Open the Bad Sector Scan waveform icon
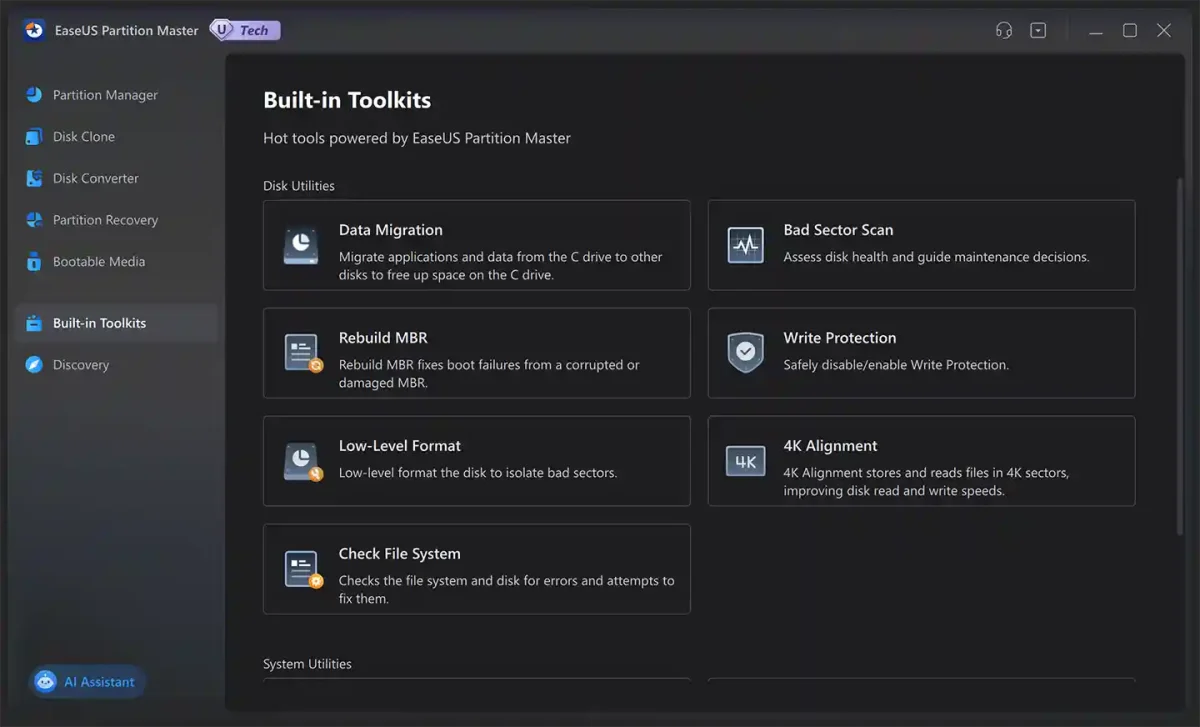 tap(745, 245)
